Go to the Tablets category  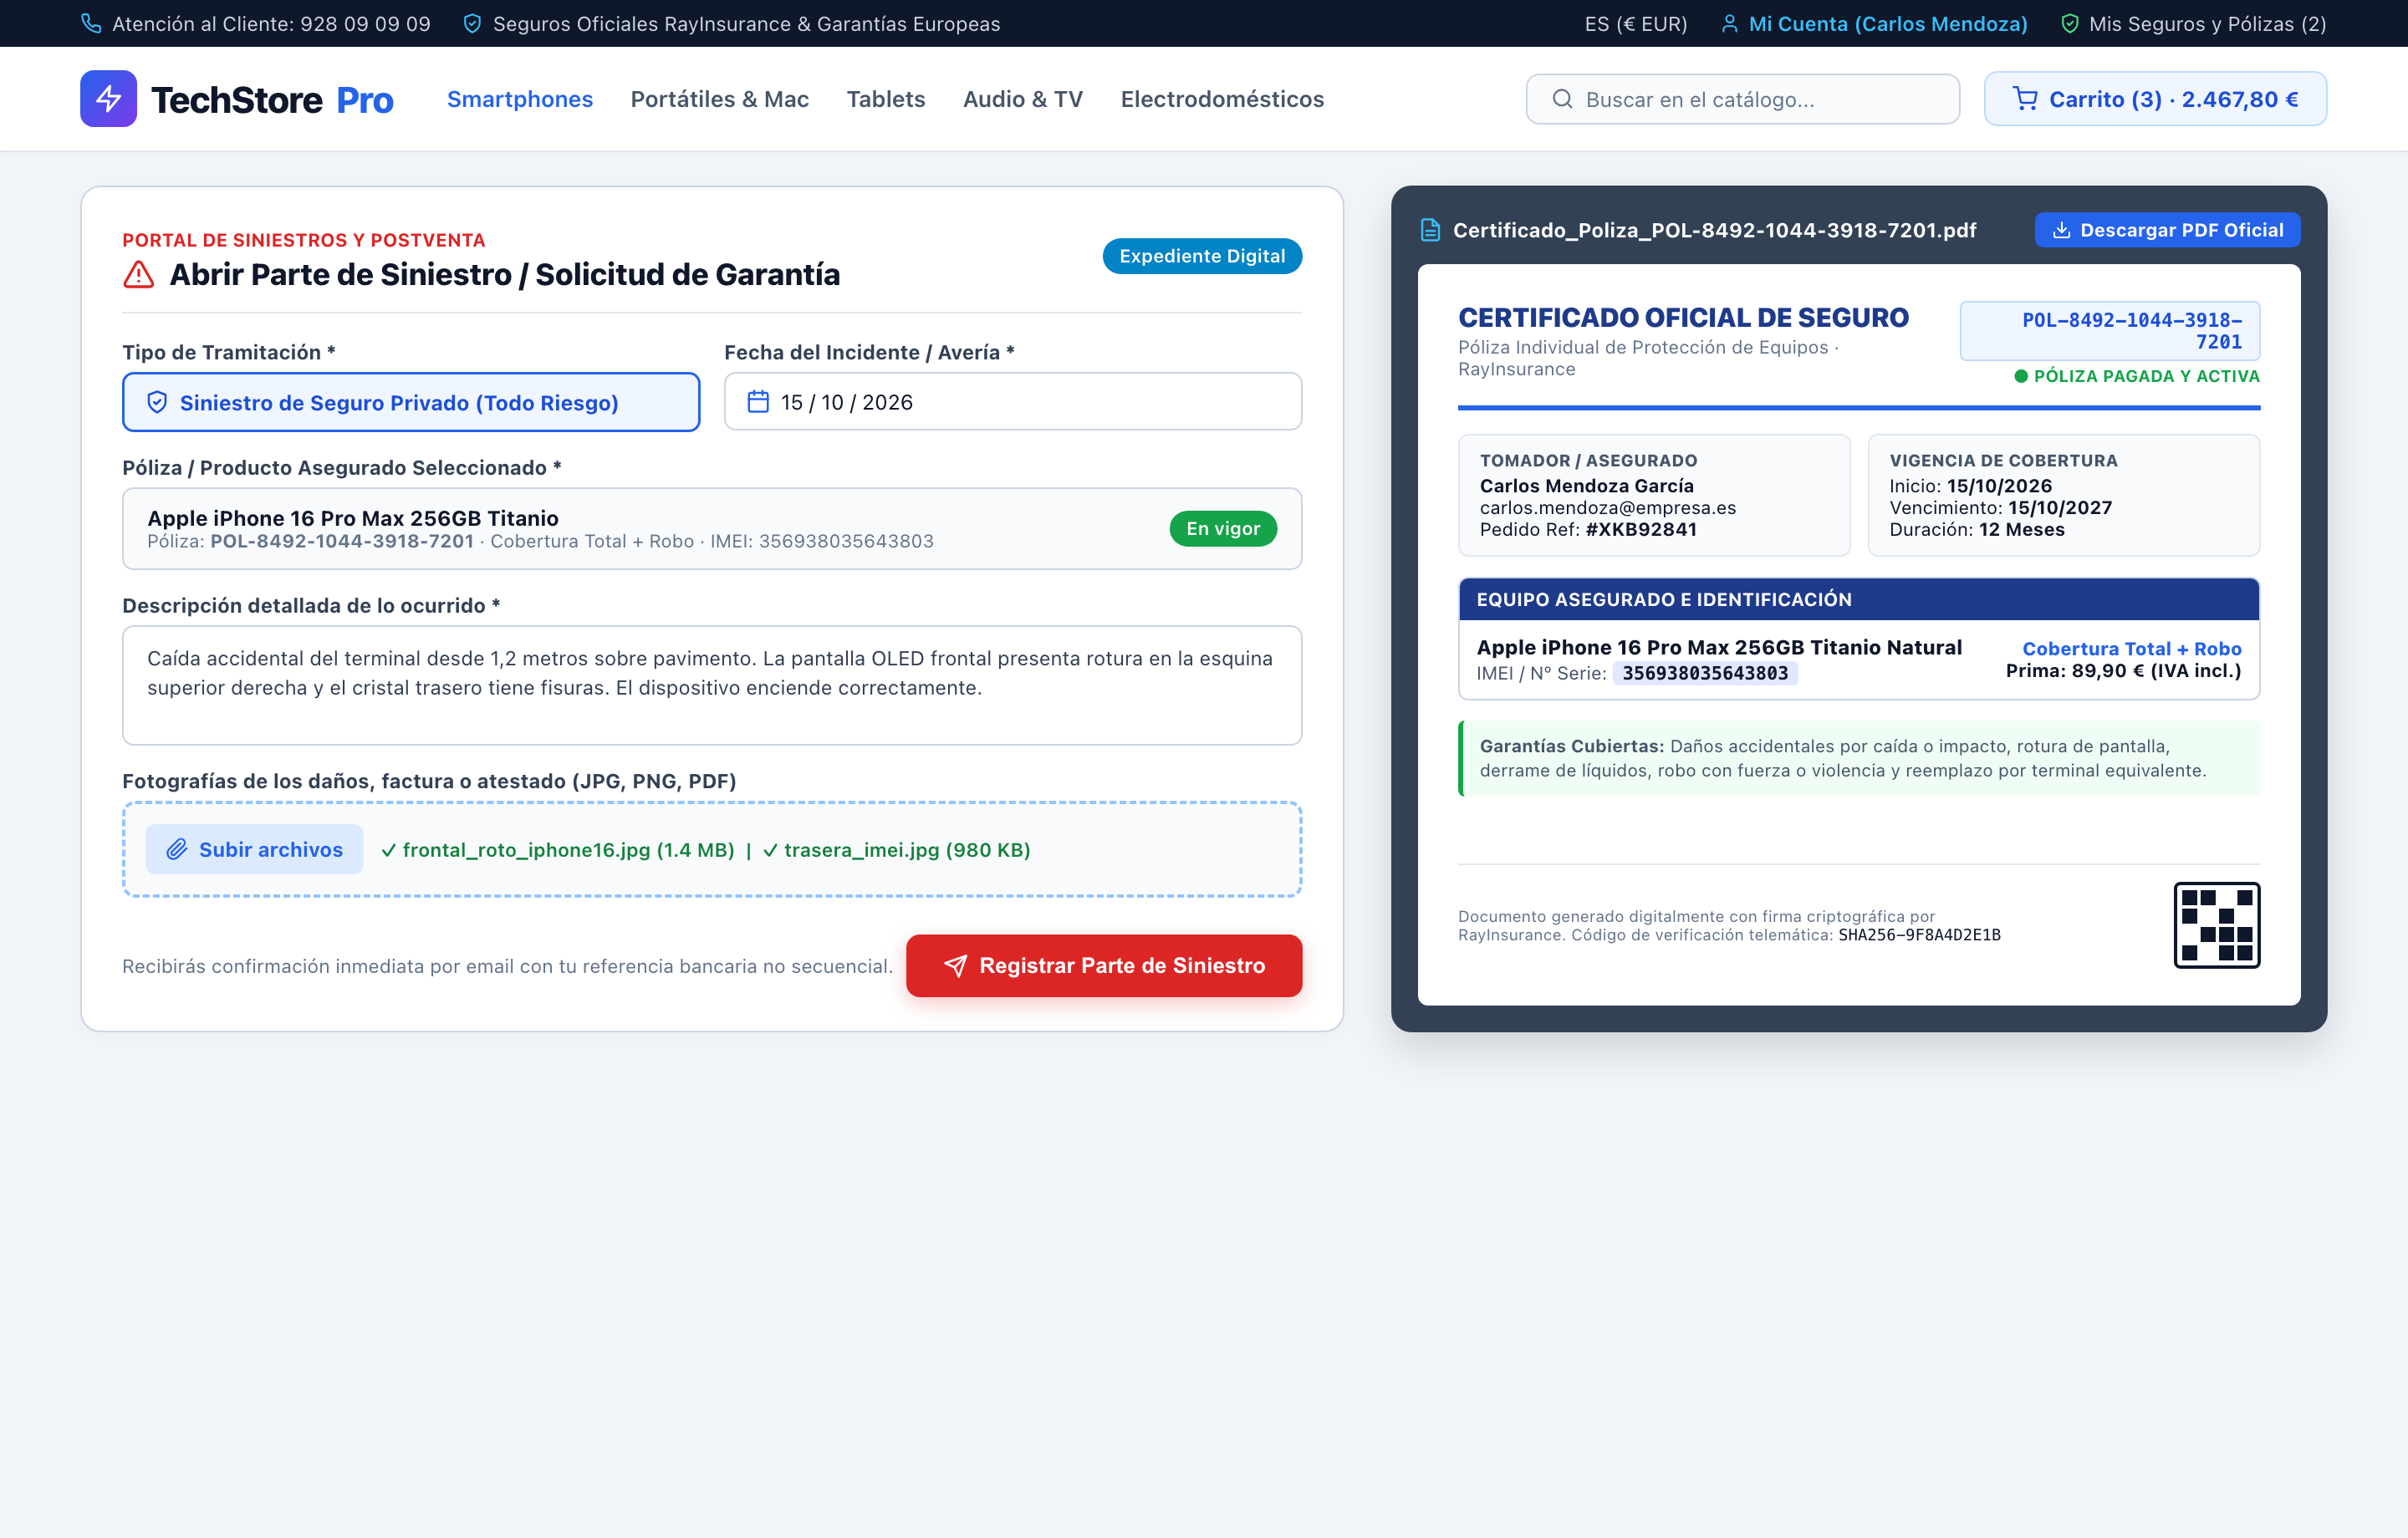[x=886, y=99]
